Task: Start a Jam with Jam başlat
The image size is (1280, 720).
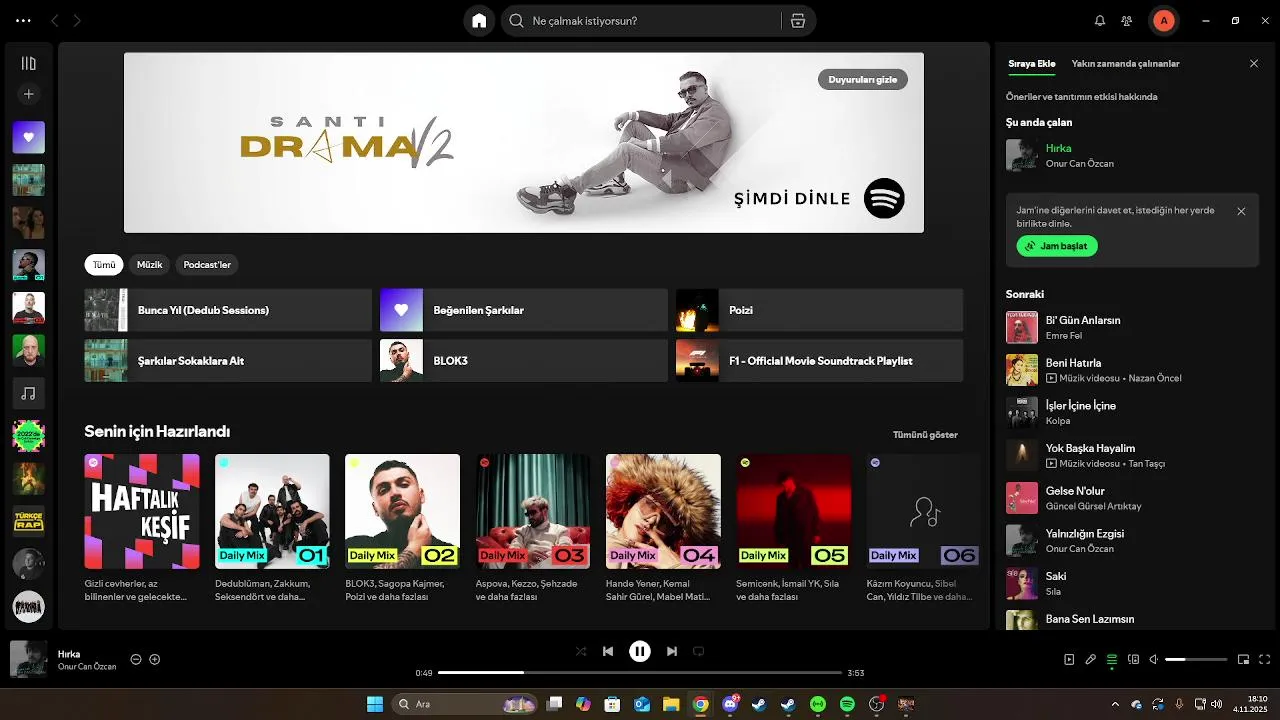Action: [1057, 246]
